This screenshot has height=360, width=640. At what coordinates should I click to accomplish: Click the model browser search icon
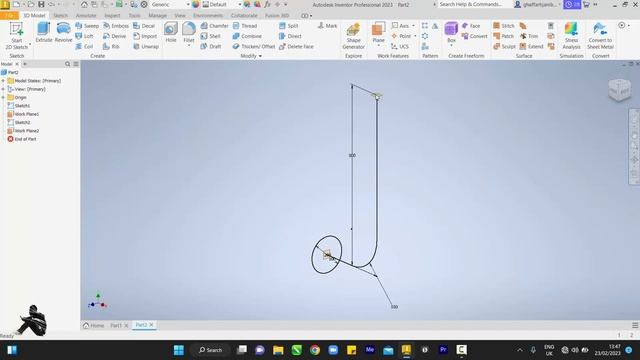click(68, 64)
